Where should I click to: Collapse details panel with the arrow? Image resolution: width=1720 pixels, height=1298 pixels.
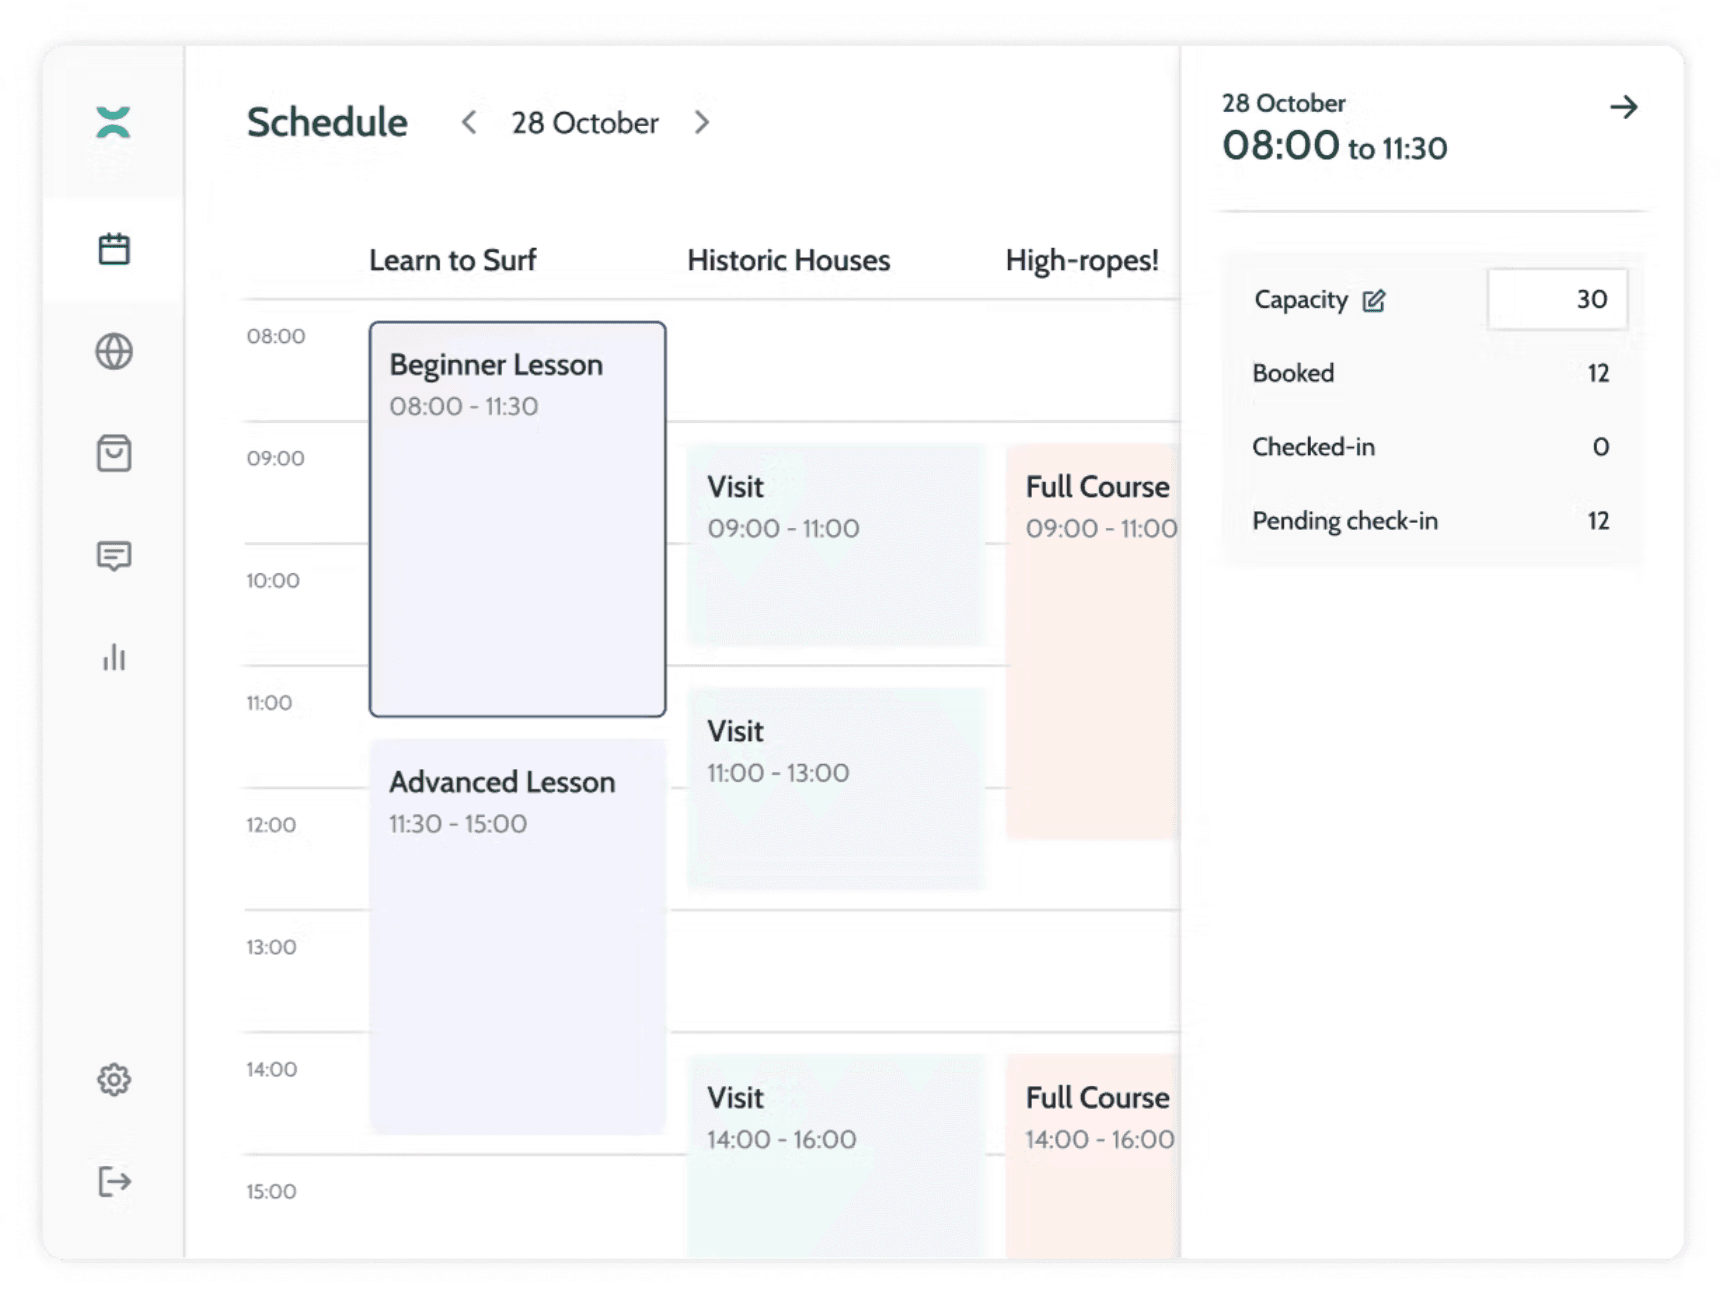tap(1623, 107)
